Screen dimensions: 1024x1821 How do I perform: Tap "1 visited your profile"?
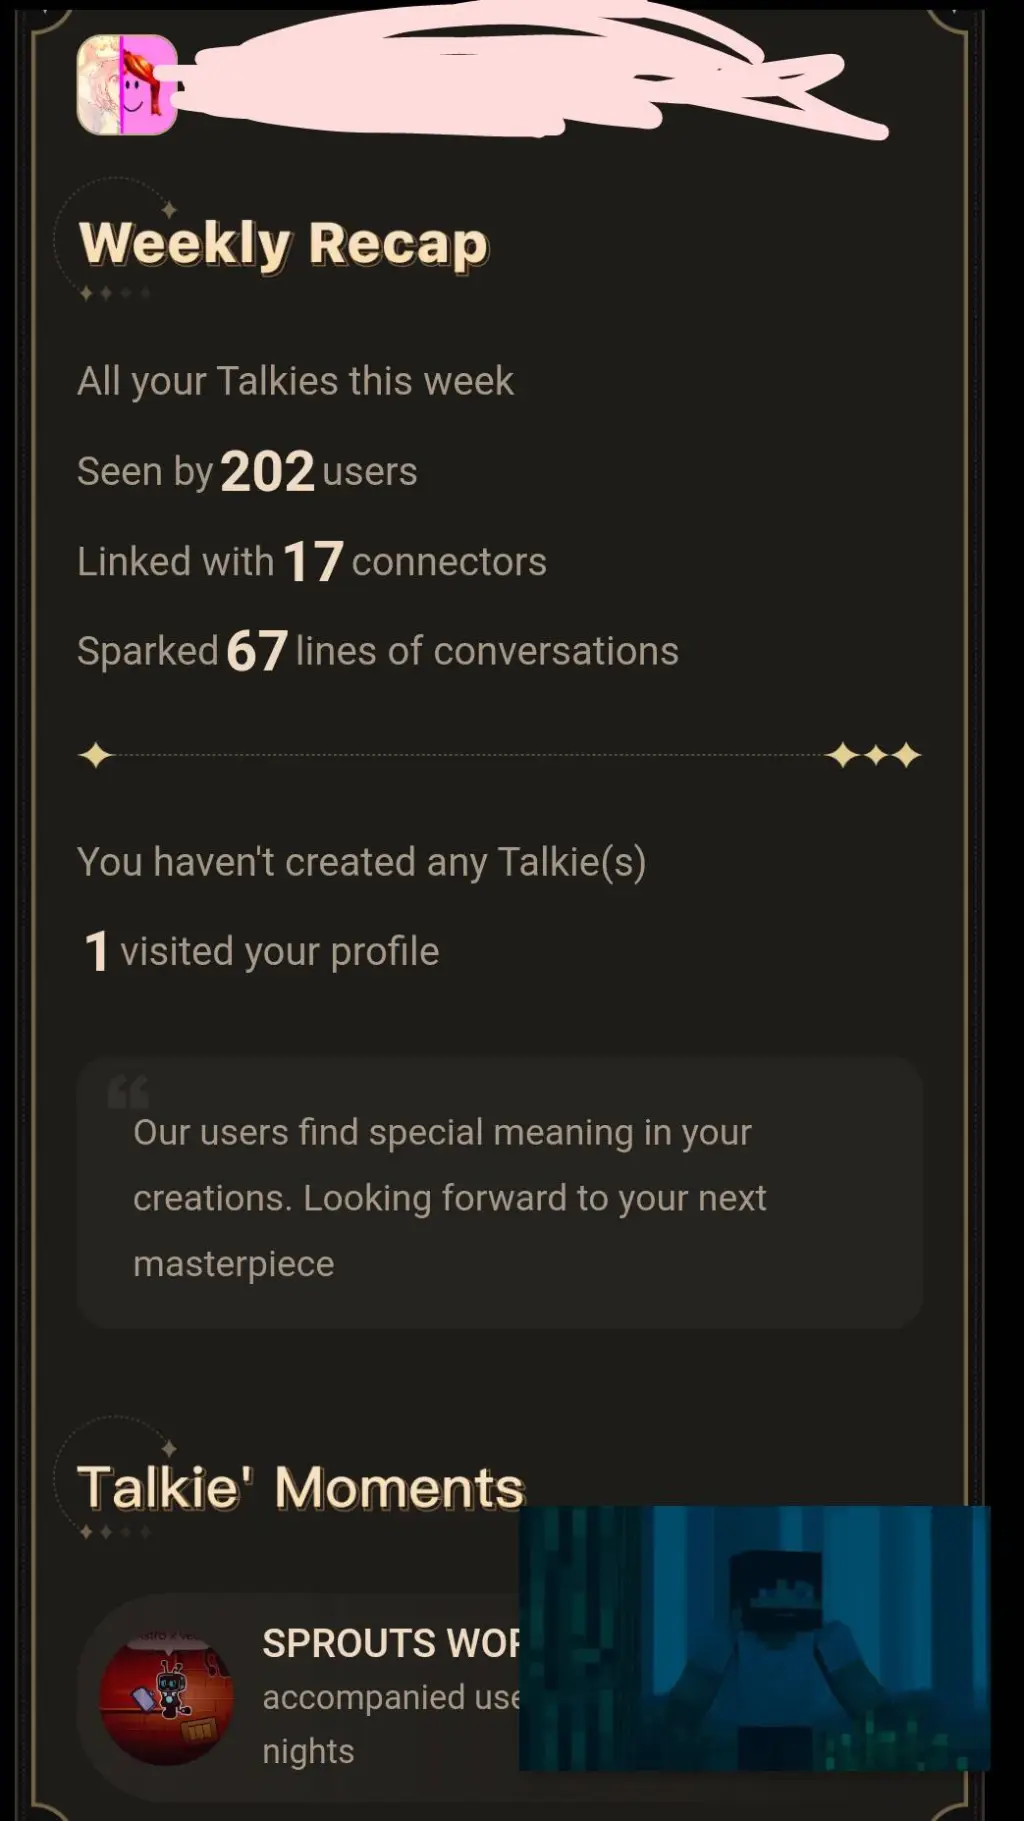pyautogui.click(x=261, y=951)
